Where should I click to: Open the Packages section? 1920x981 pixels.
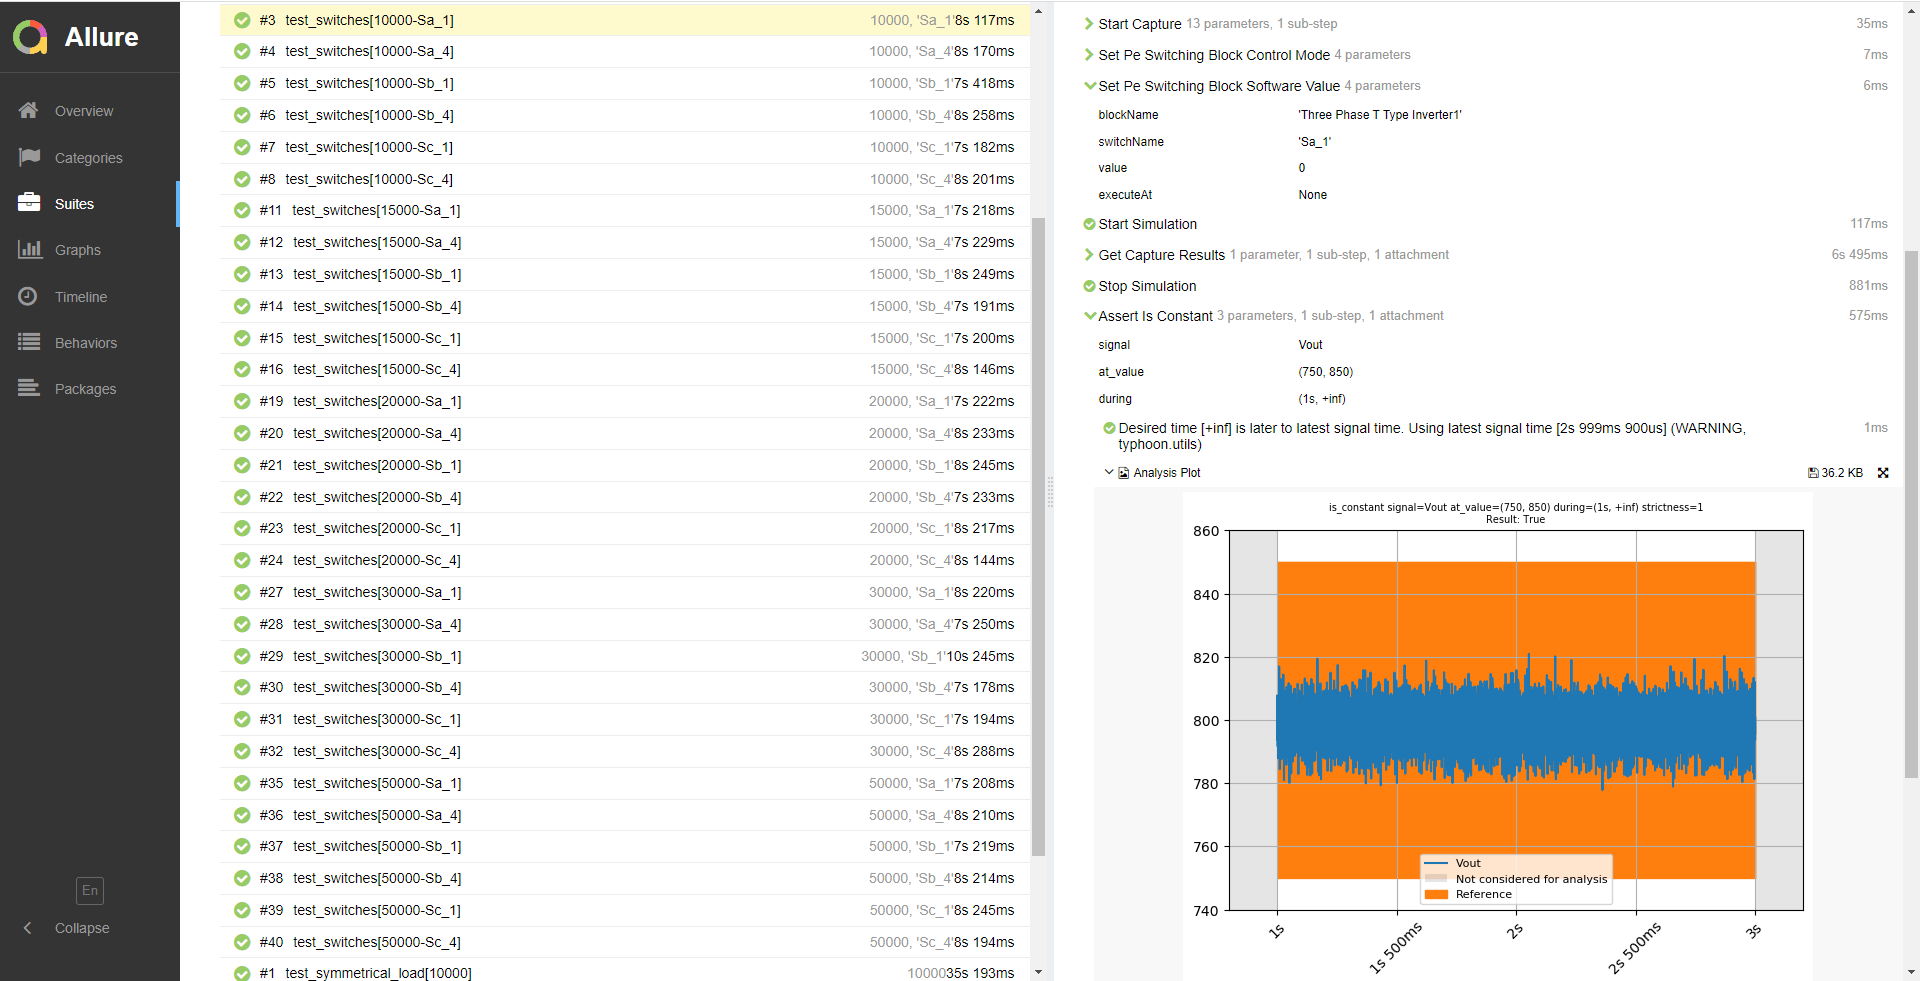pos(90,389)
